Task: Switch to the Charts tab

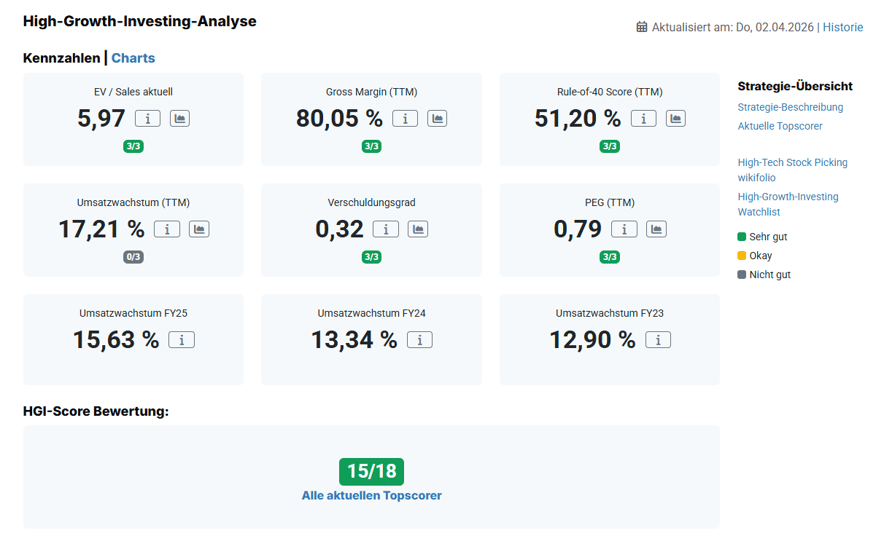Action: pyautogui.click(x=133, y=58)
